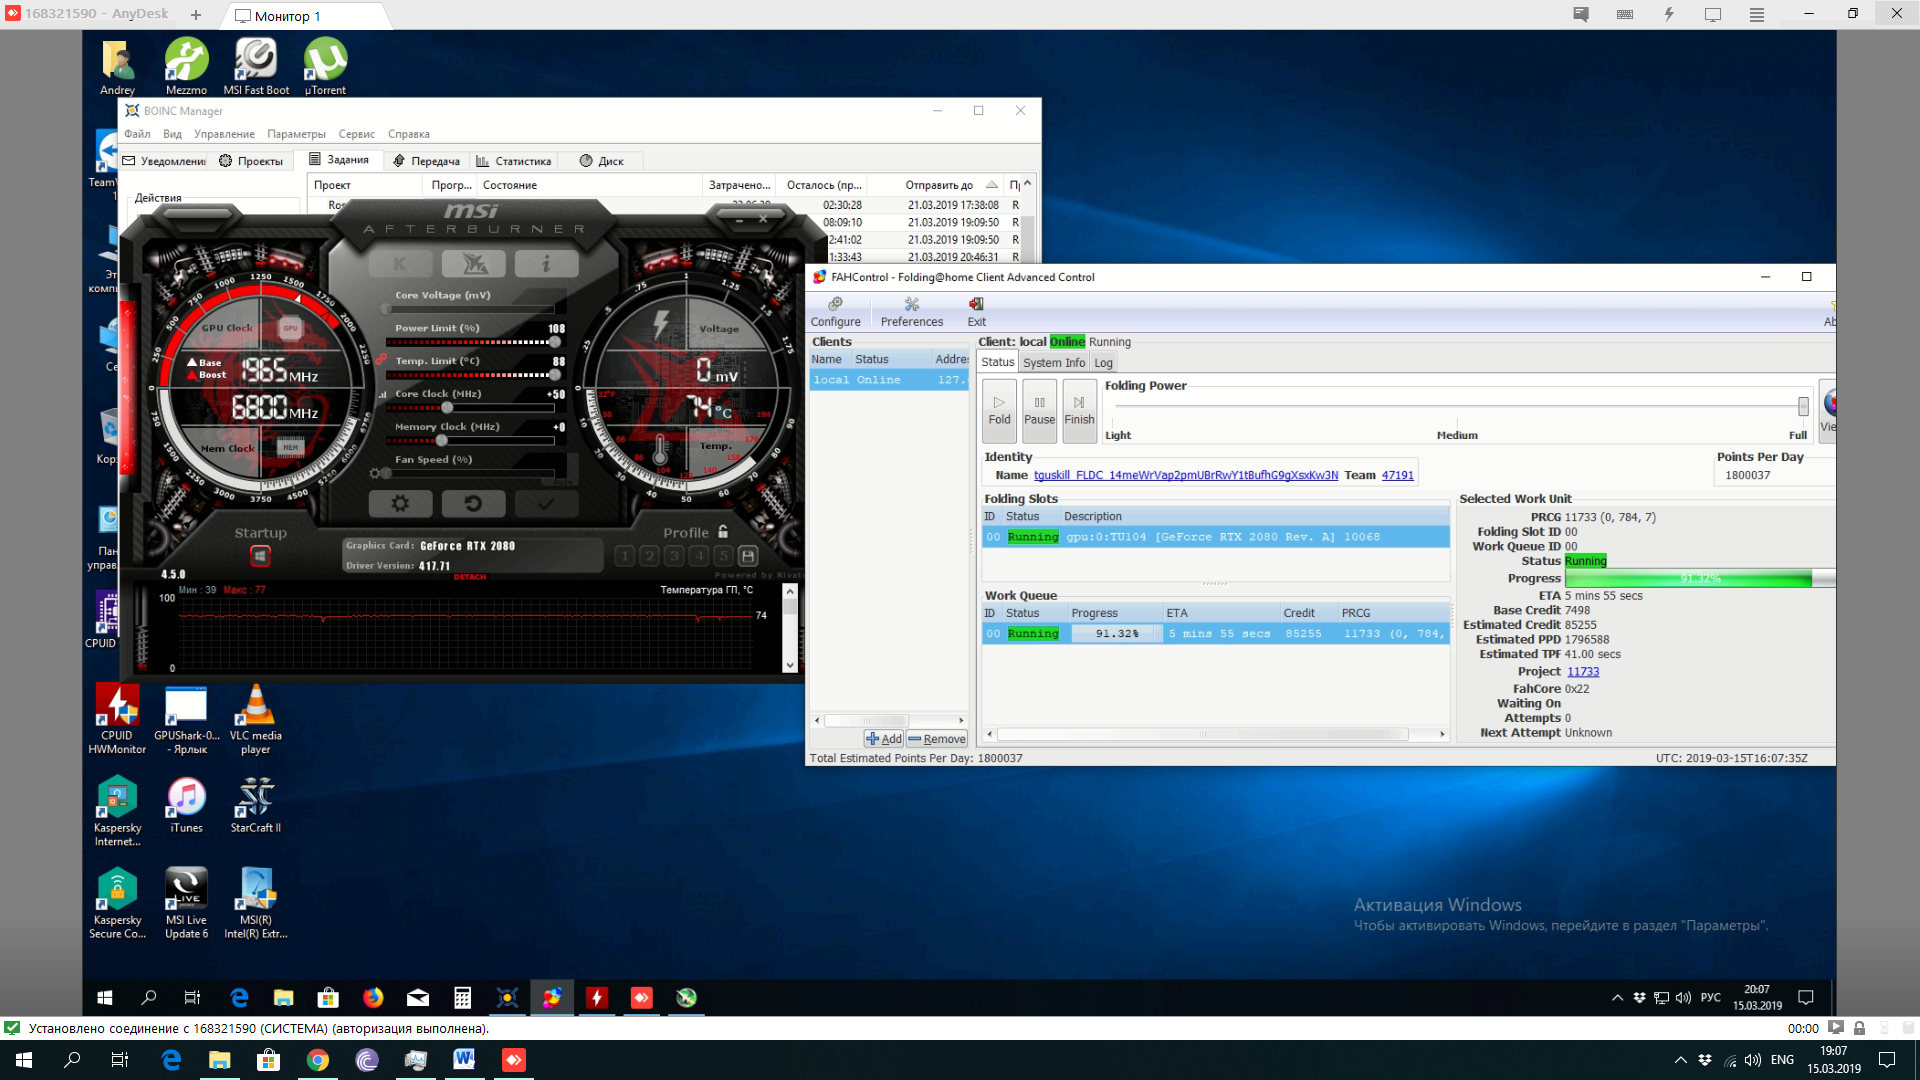Open FAHControl Preferences
Image resolution: width=1920 pixels, height=1080 pixels.
(911, 311)
